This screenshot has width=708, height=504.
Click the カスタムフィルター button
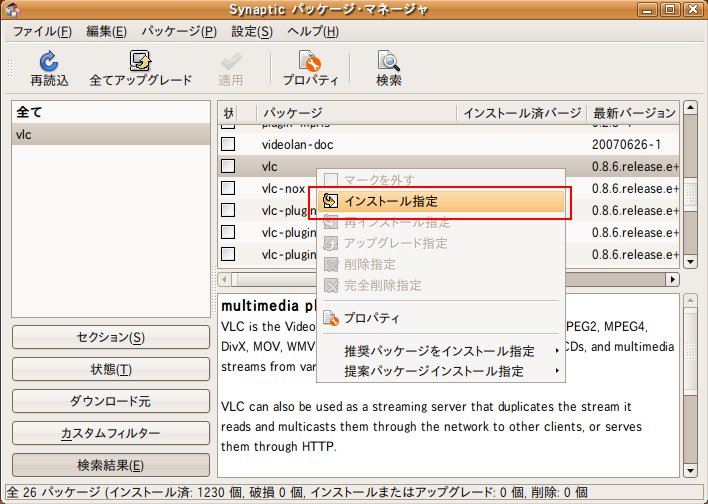coord(110,434)
